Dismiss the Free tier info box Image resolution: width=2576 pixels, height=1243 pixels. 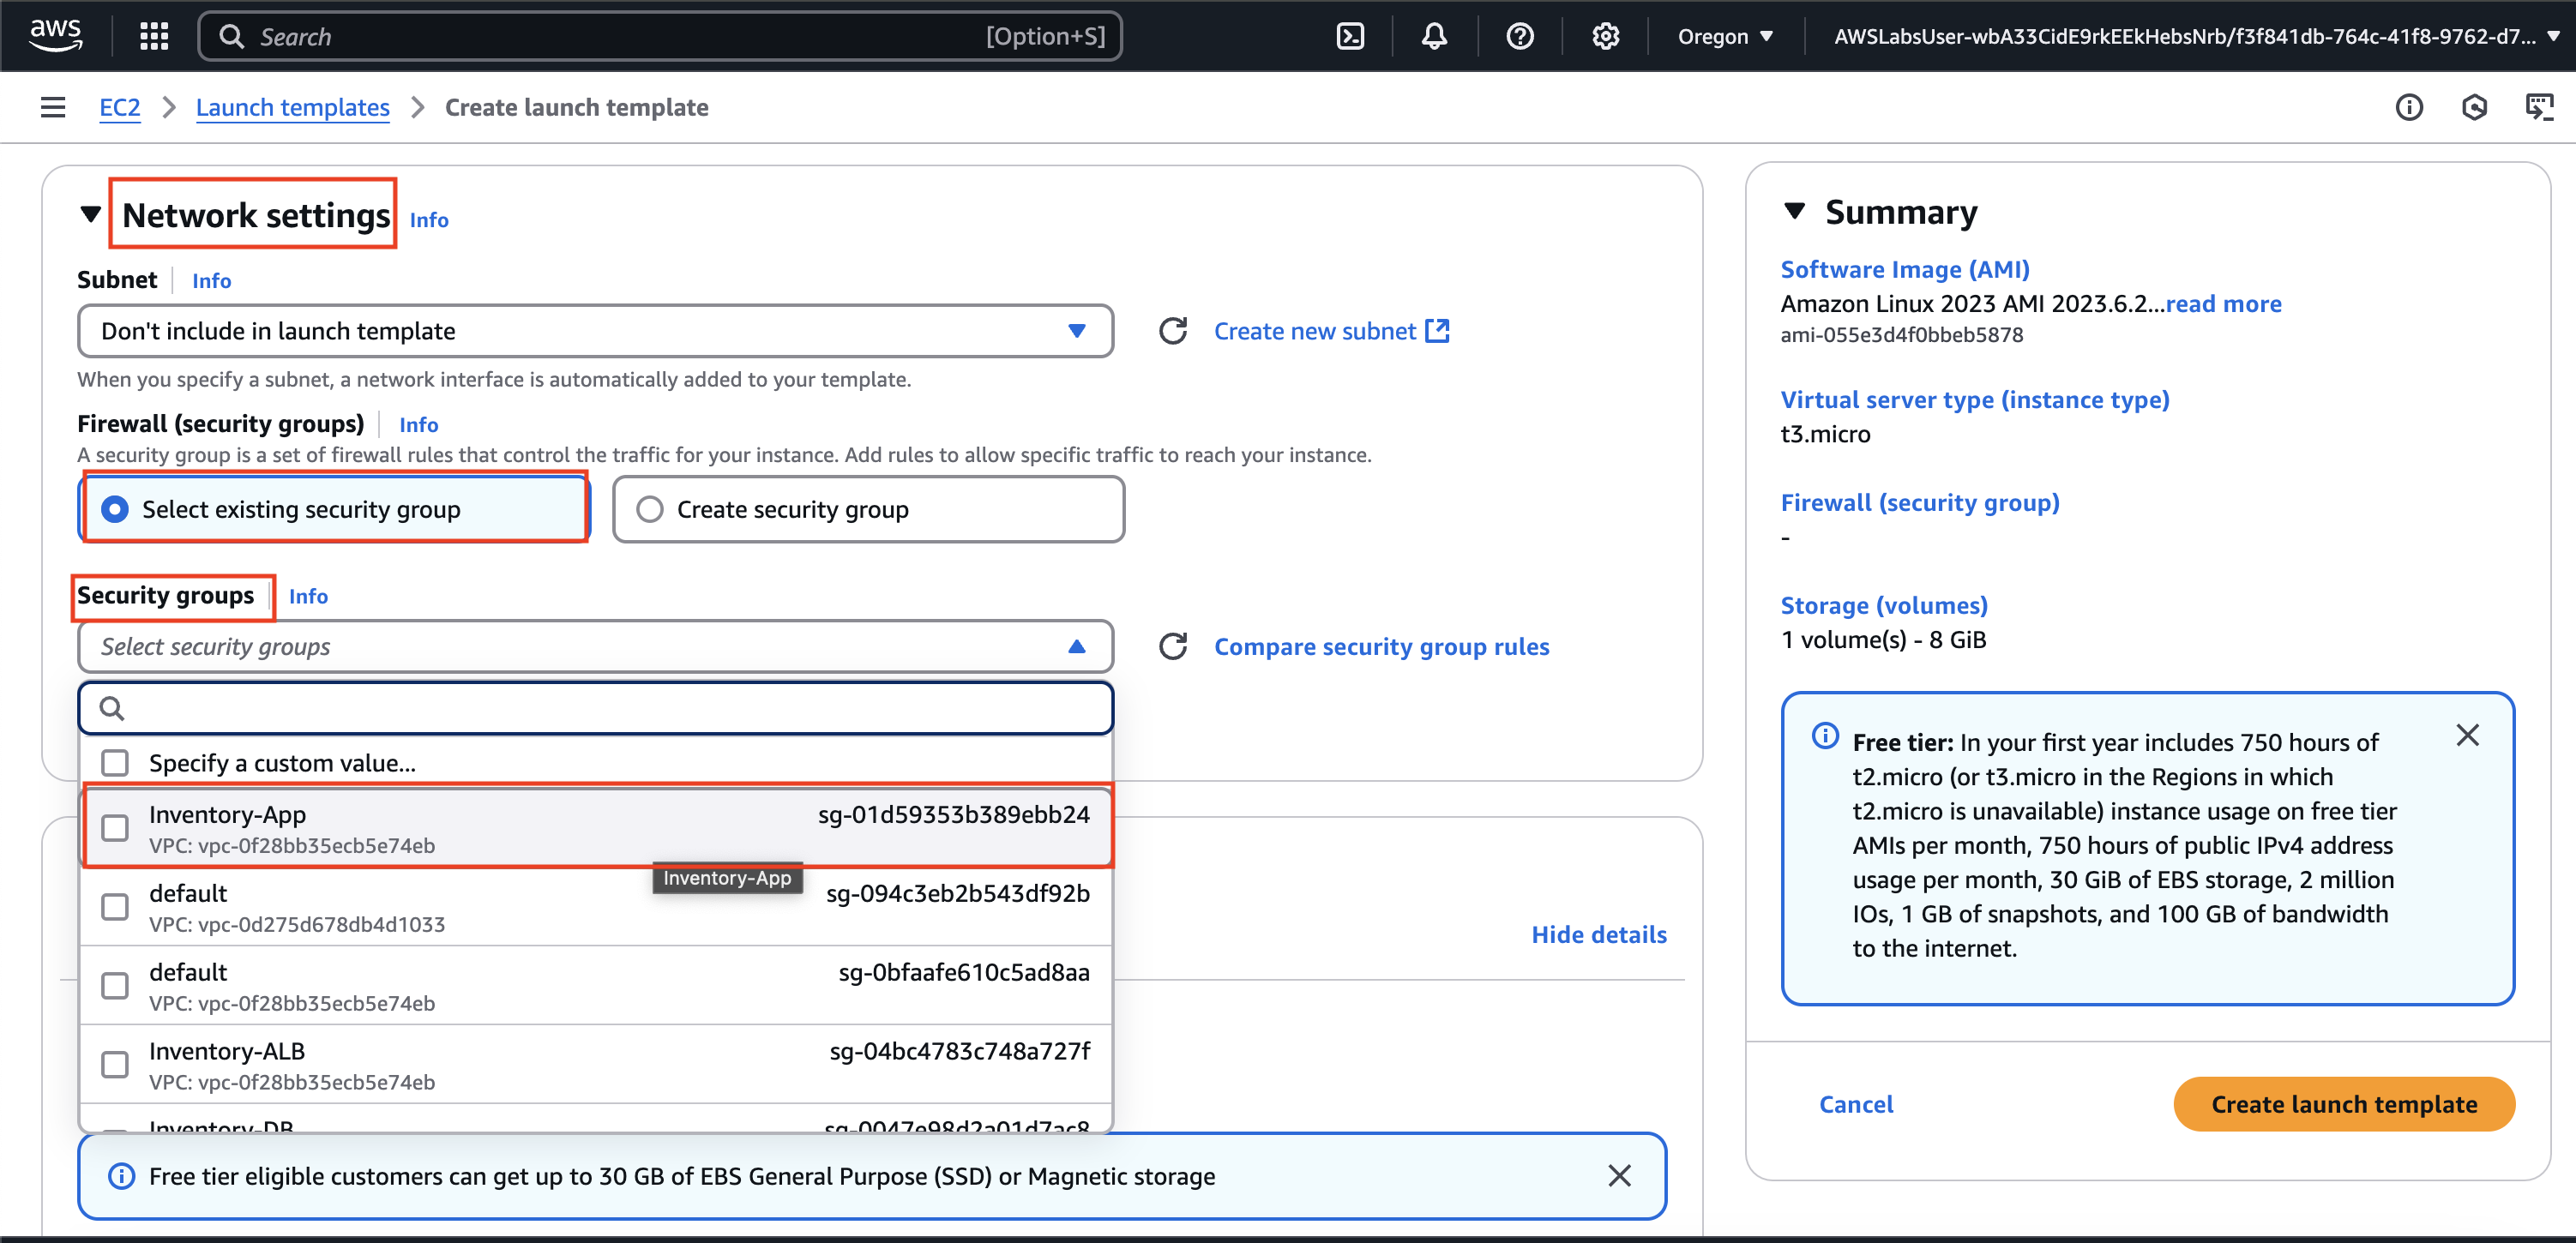click(x=2467, y=736)
